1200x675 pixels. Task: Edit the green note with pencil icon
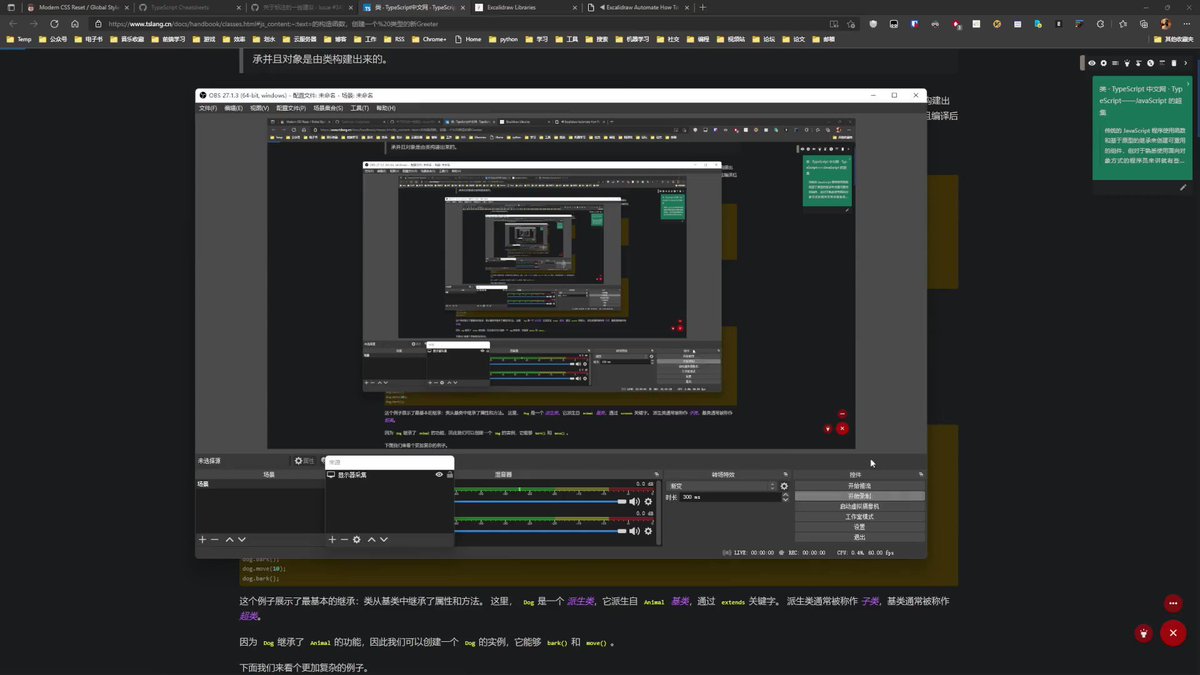[x=1183, y=188]
